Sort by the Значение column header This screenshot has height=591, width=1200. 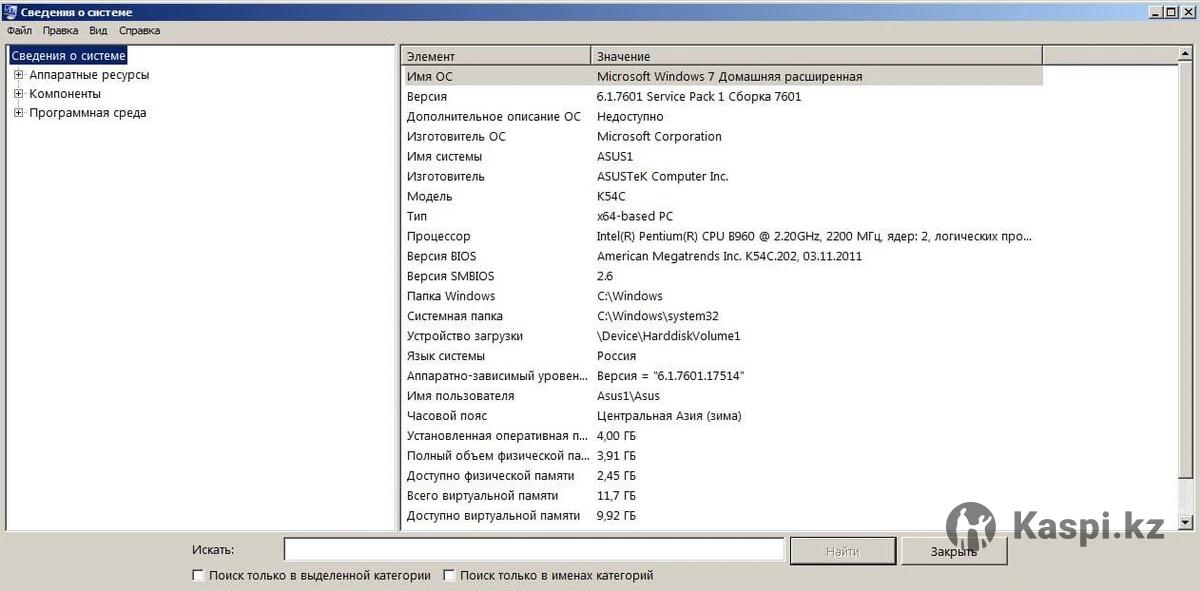coord(816,56)
